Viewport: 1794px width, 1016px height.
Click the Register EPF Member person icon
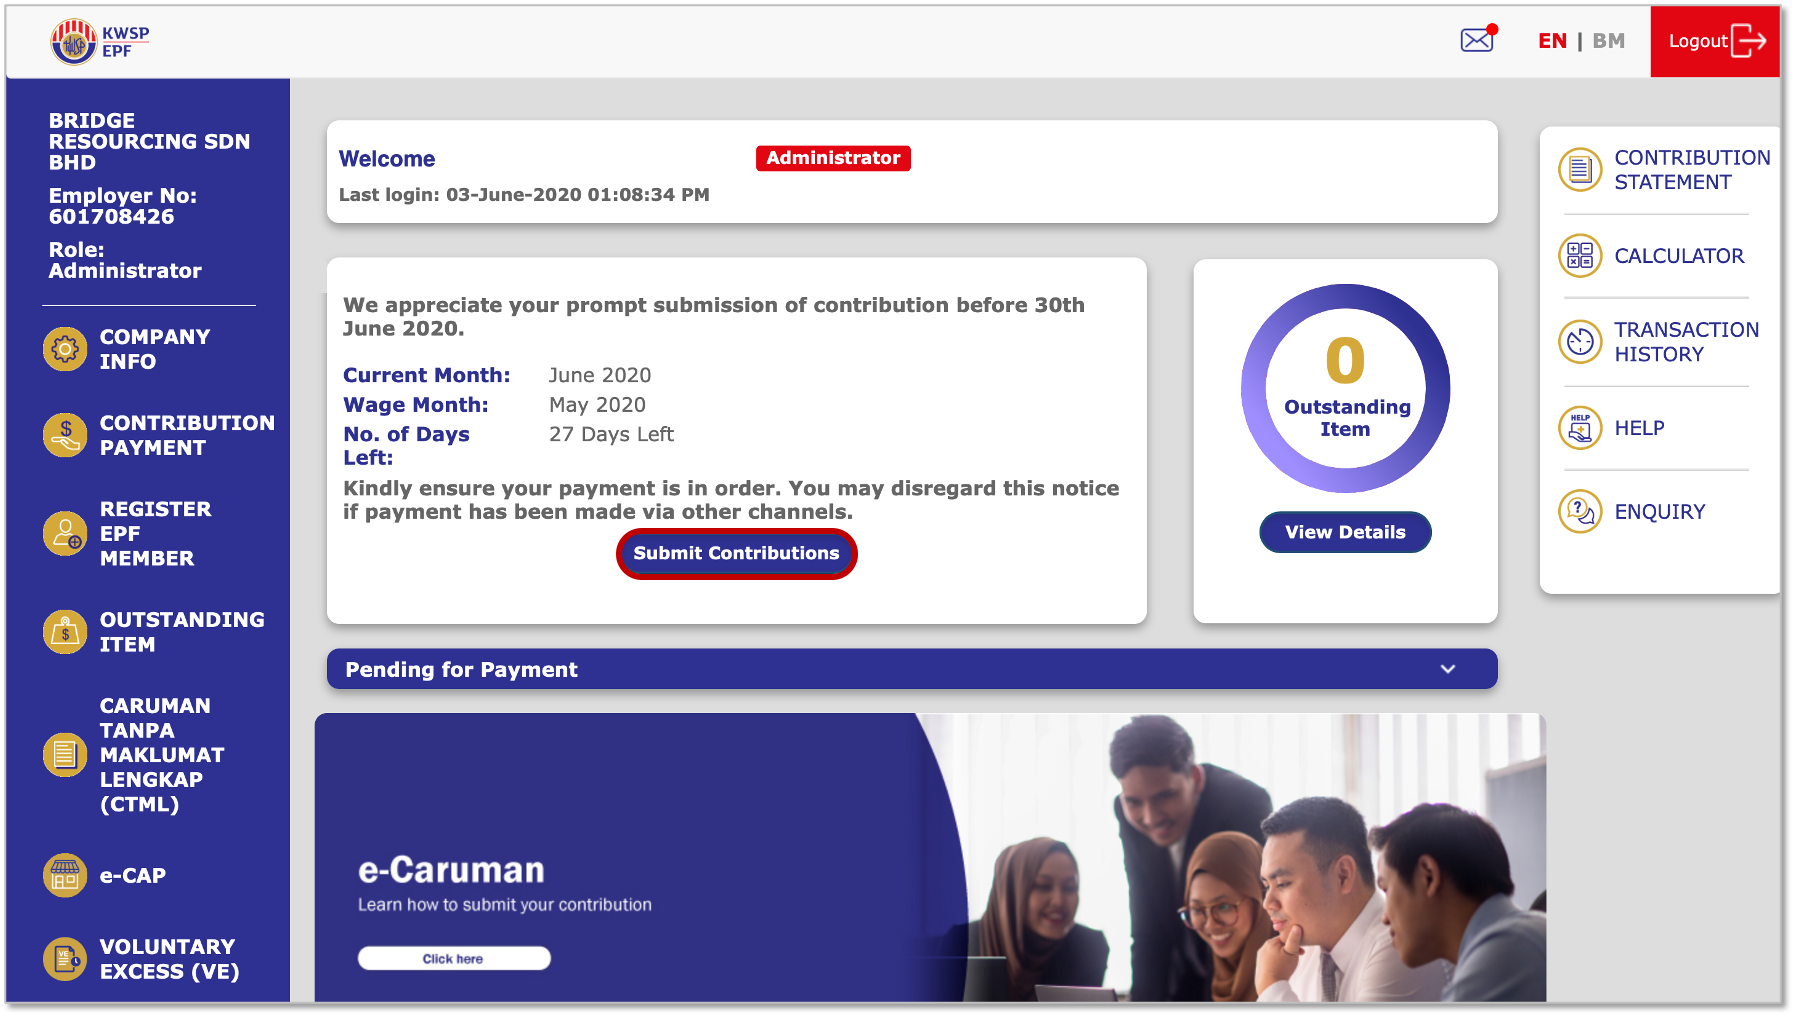coord(65,533)
